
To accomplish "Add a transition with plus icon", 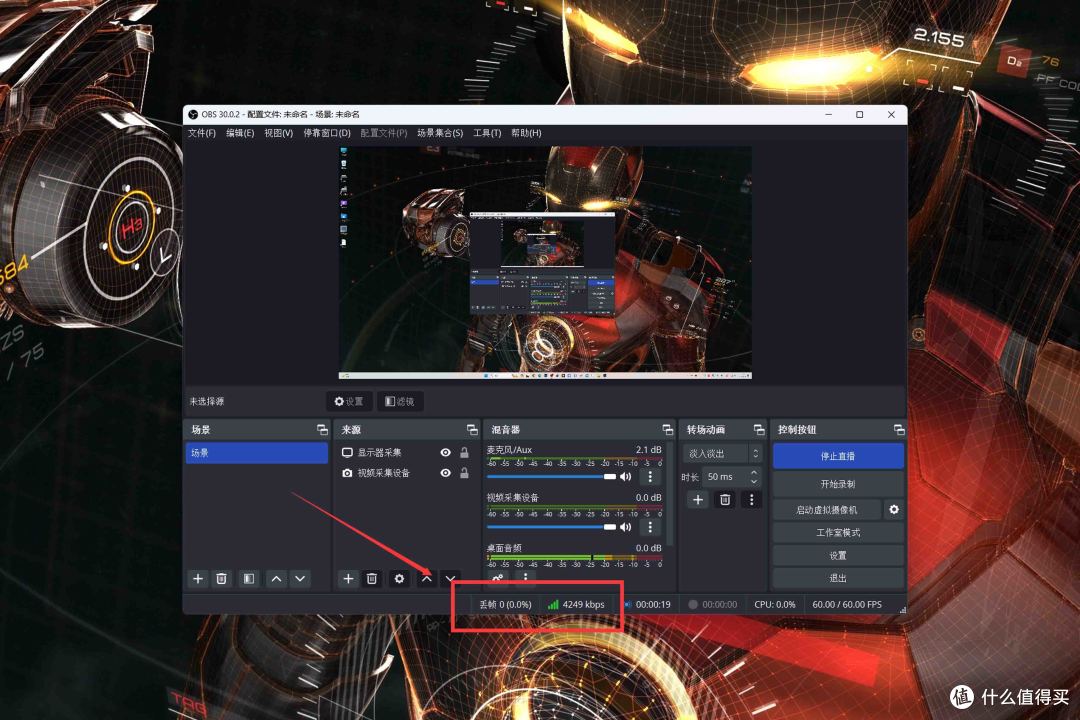I will click(x=698, y=500).
